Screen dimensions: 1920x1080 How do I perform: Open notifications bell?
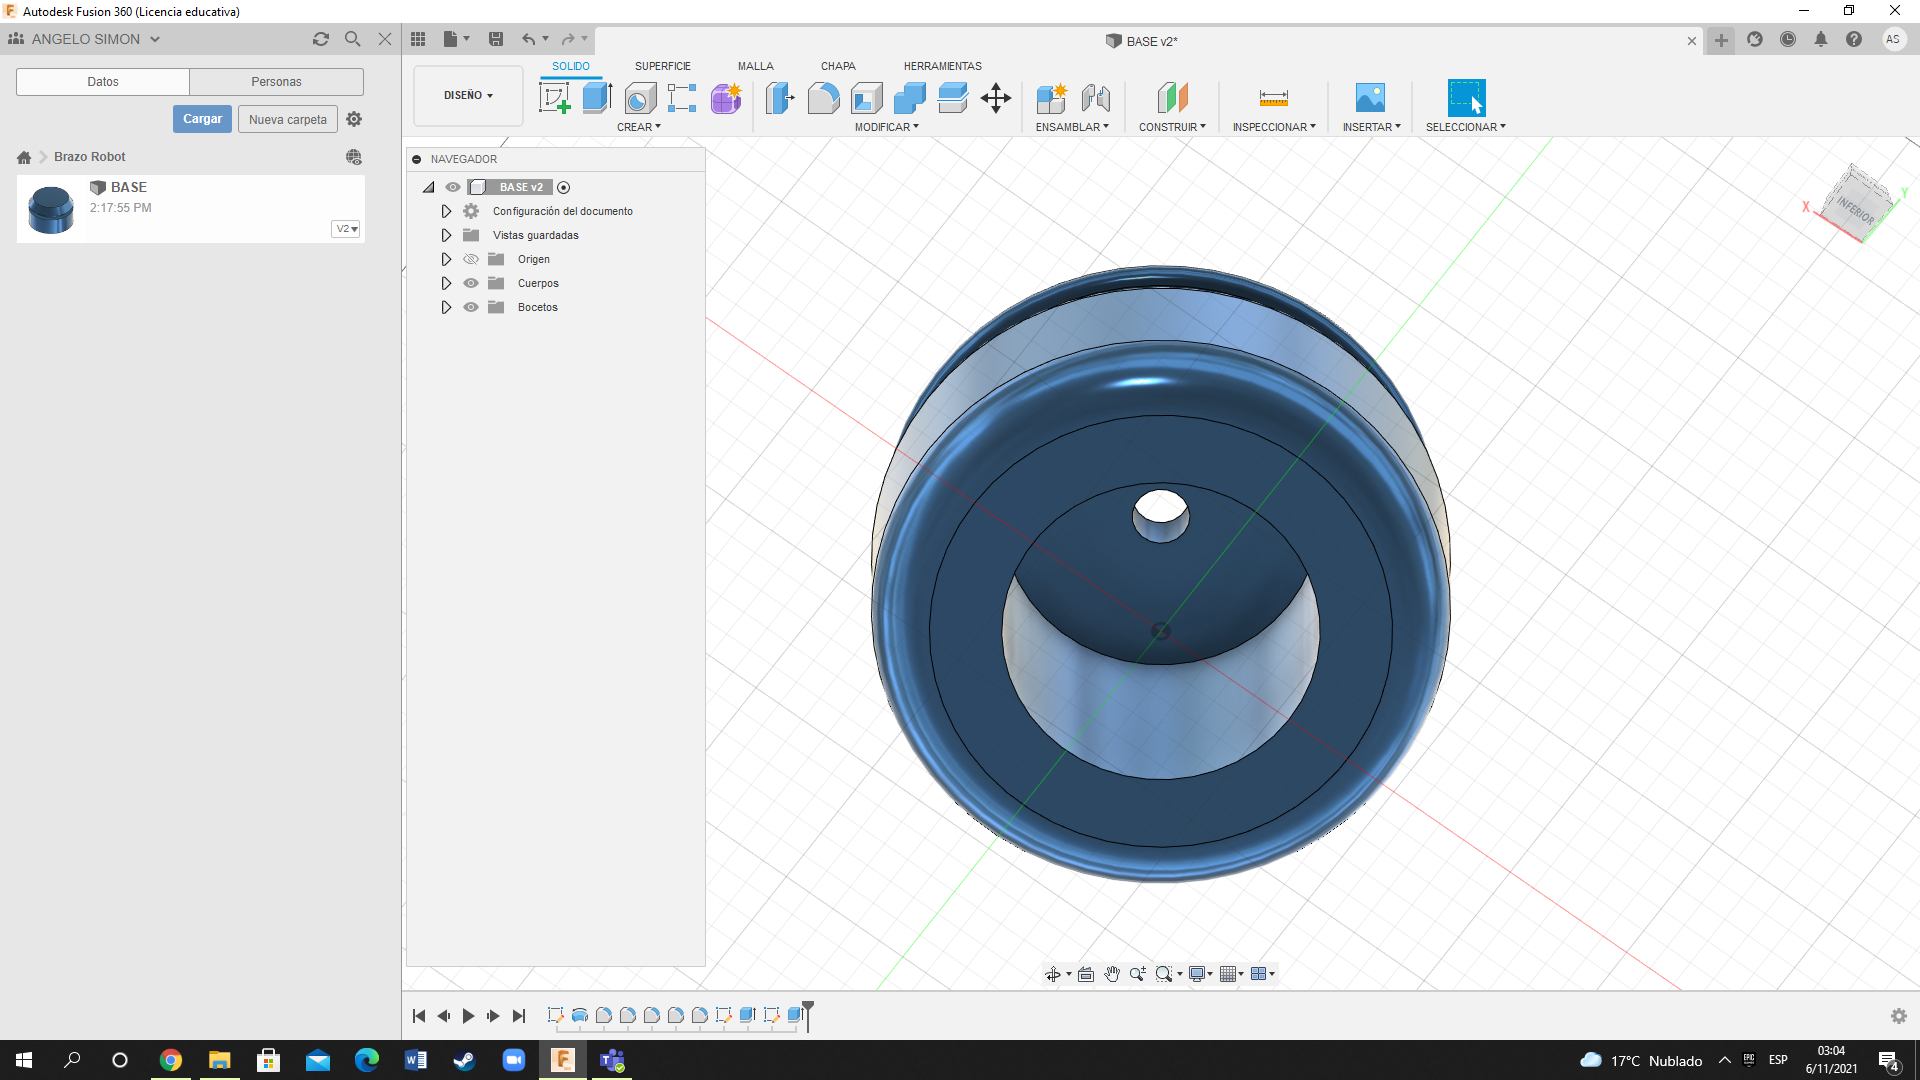[1821, 39]
